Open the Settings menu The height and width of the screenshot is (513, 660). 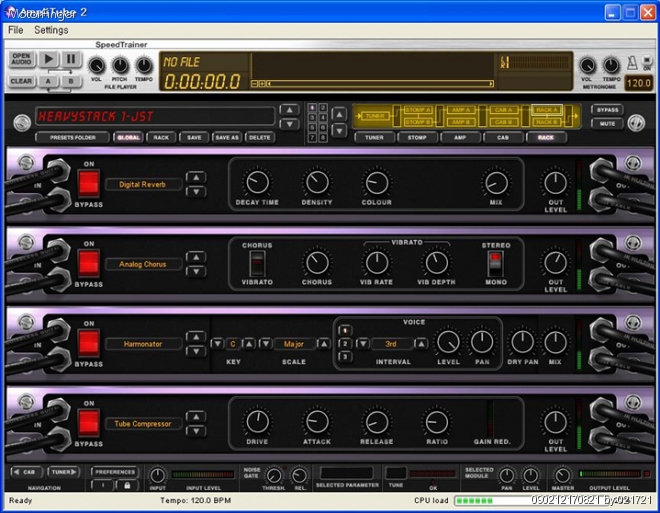pos(51,30)
